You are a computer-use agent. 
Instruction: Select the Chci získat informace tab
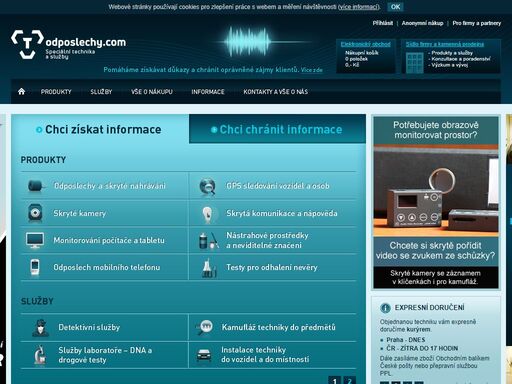100,129
